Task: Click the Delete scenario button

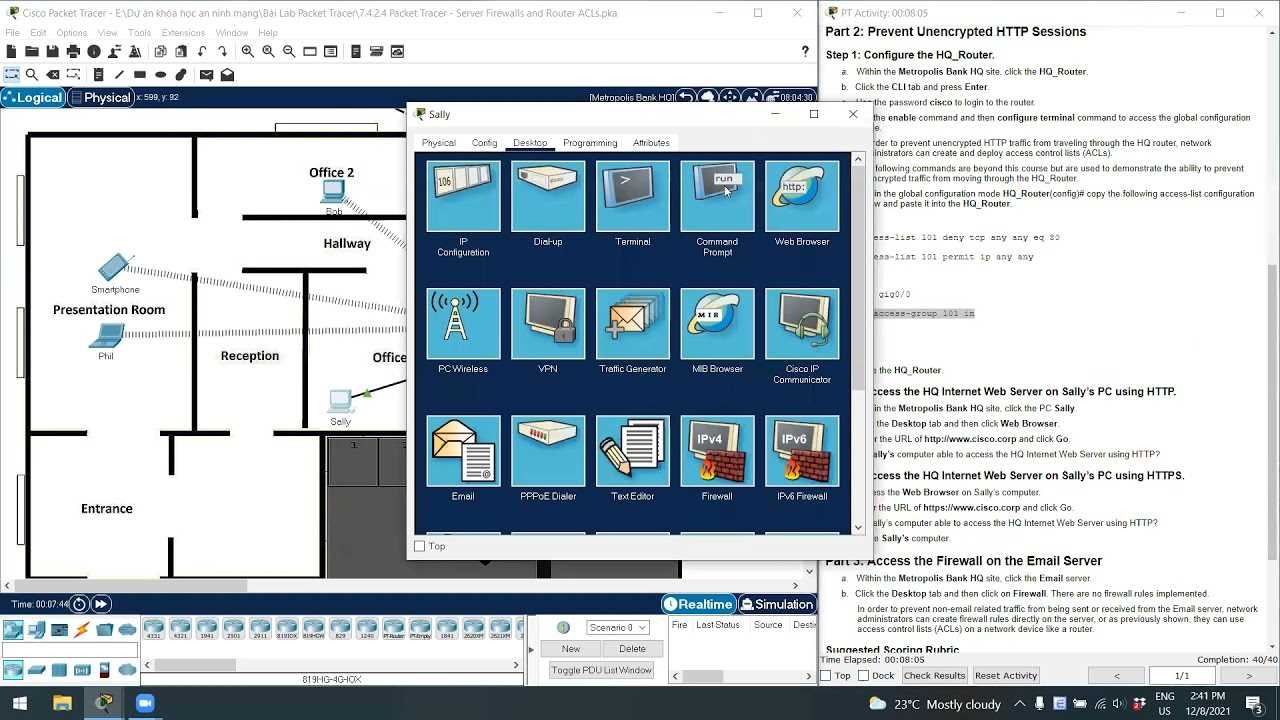Action: coord(632,649)
